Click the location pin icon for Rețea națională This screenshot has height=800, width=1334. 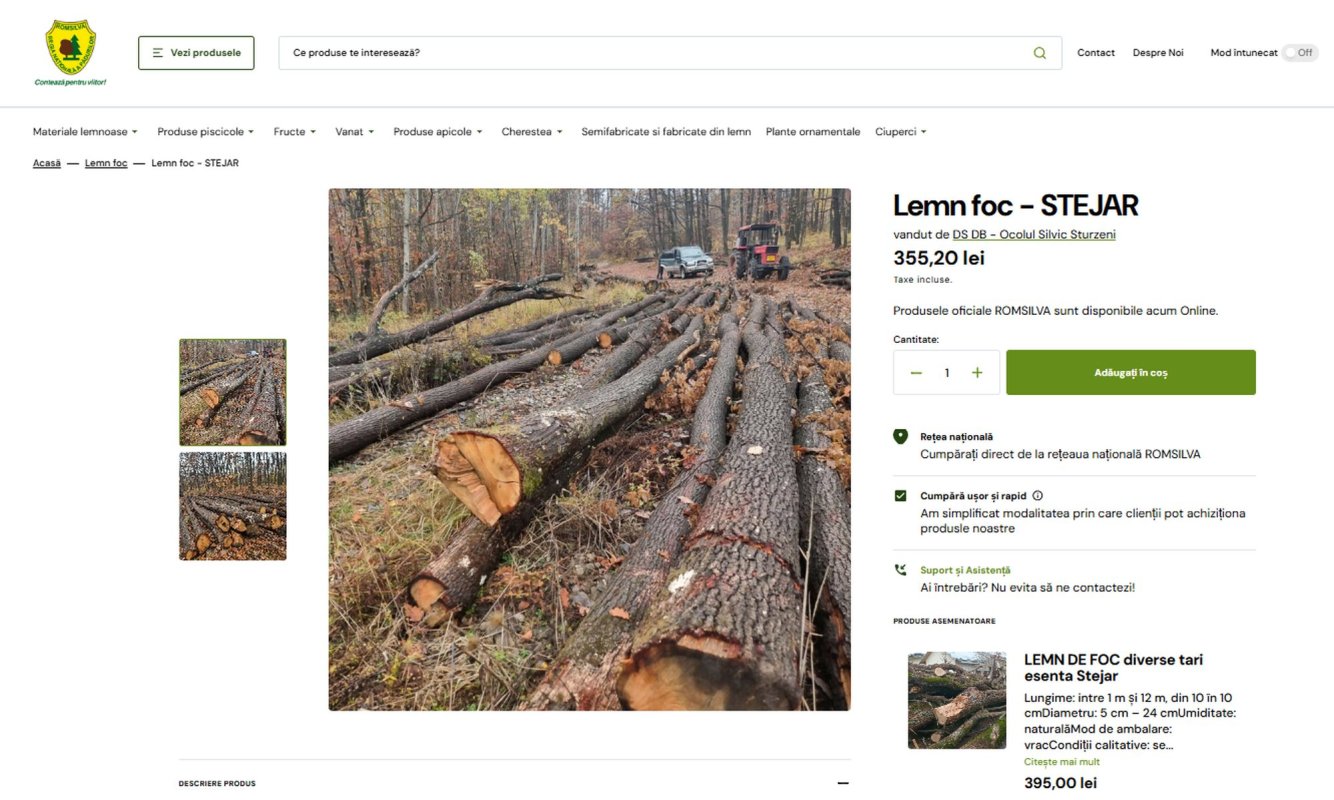[x=900, y=437]
